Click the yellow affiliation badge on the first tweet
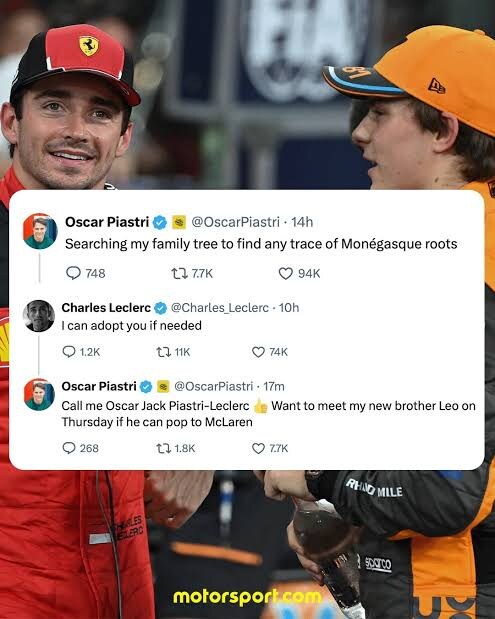The image size is (495, 619). pos(179,222)
